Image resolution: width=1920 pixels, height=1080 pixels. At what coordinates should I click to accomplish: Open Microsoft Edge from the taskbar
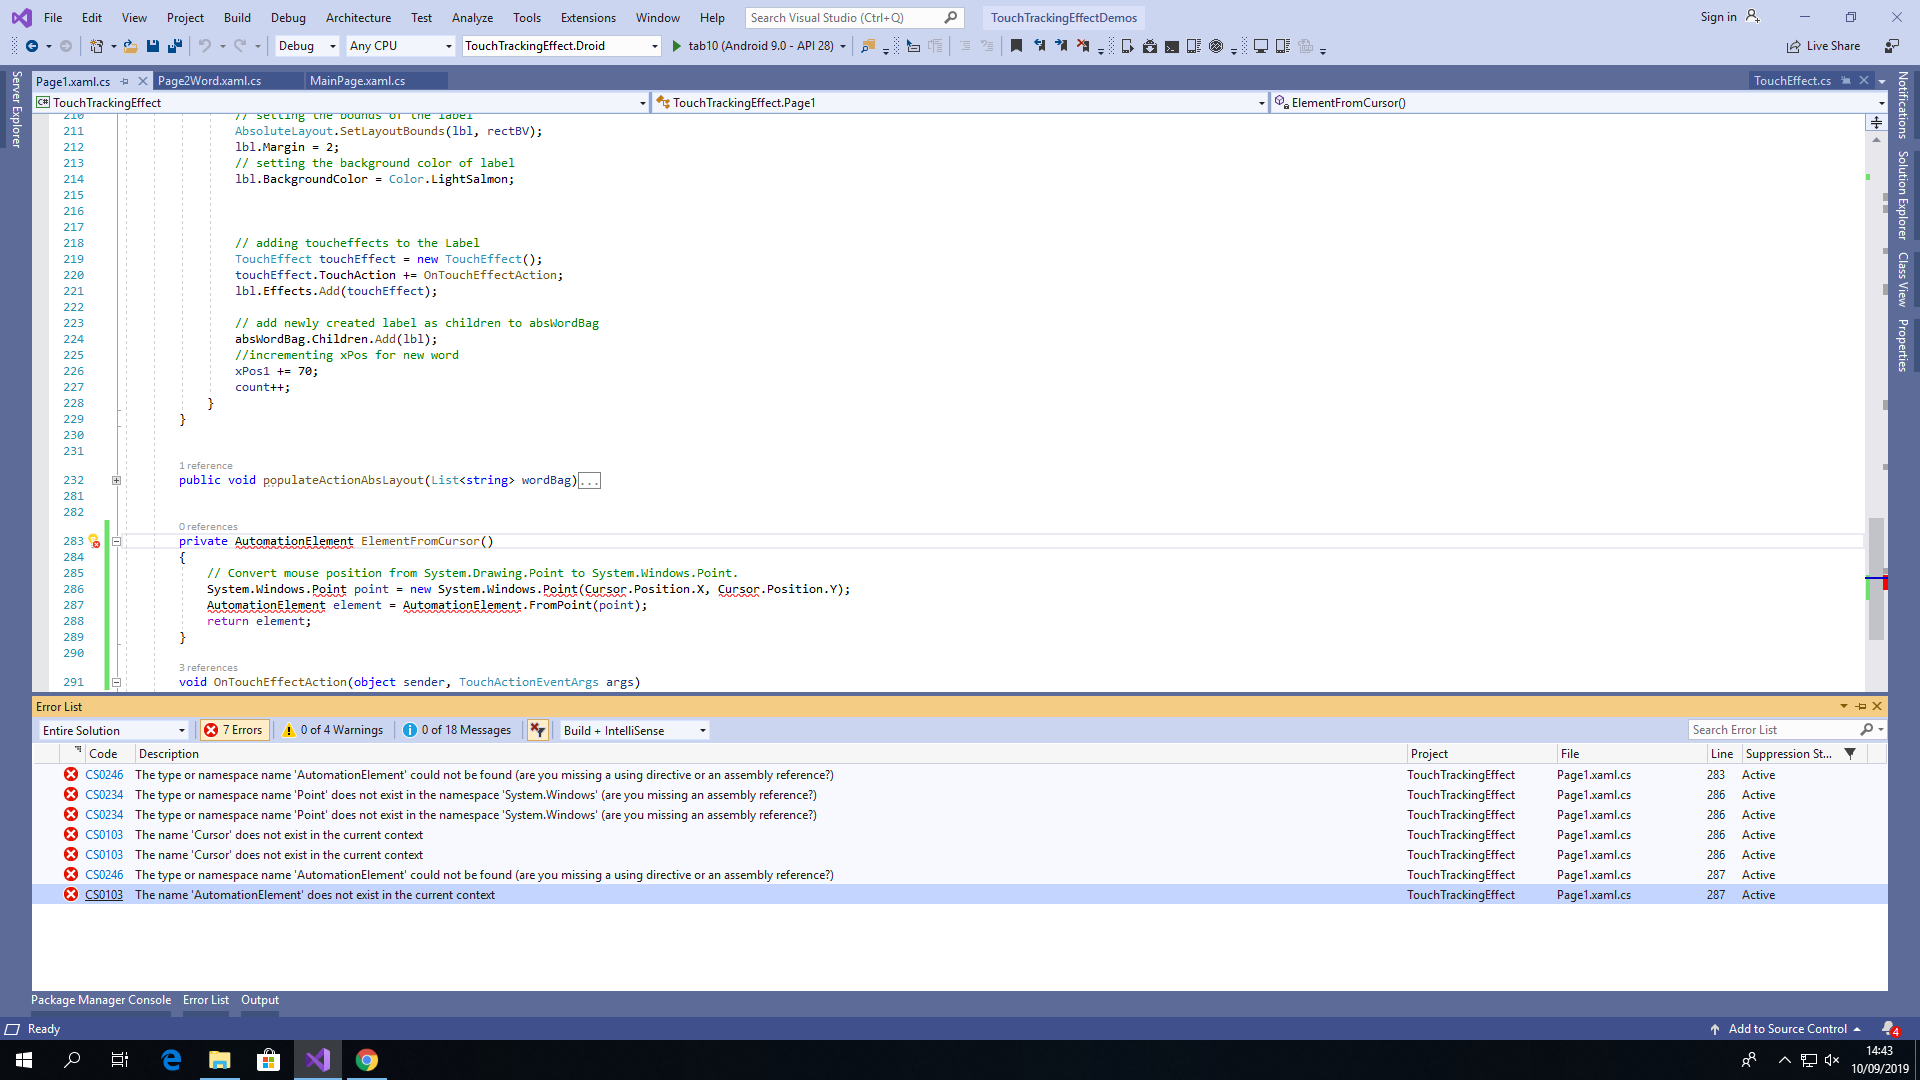pos(171,1060)
